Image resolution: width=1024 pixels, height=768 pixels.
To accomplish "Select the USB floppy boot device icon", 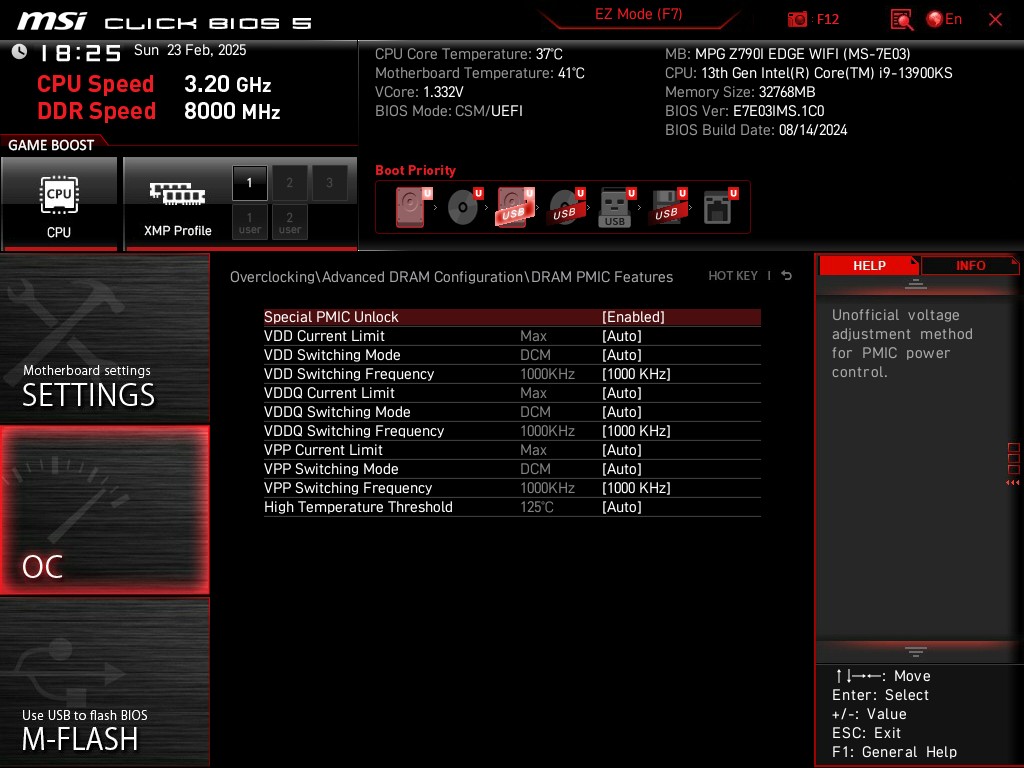I will 667,207.
